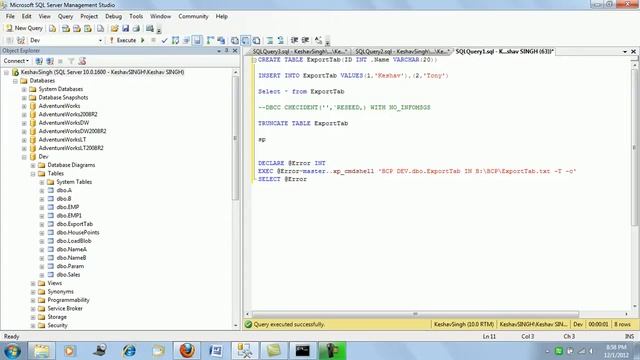Start debugging with the green arrow
Image resolution: width=640 pixels, height=360 pixels.
point(142,40)
